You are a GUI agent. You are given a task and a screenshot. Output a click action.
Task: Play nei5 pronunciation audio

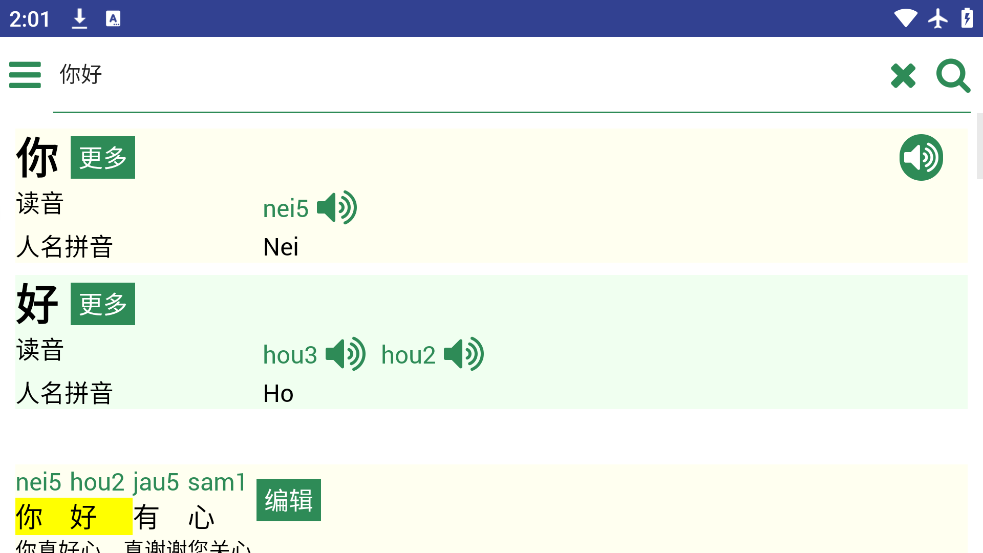tap(337, 208)
